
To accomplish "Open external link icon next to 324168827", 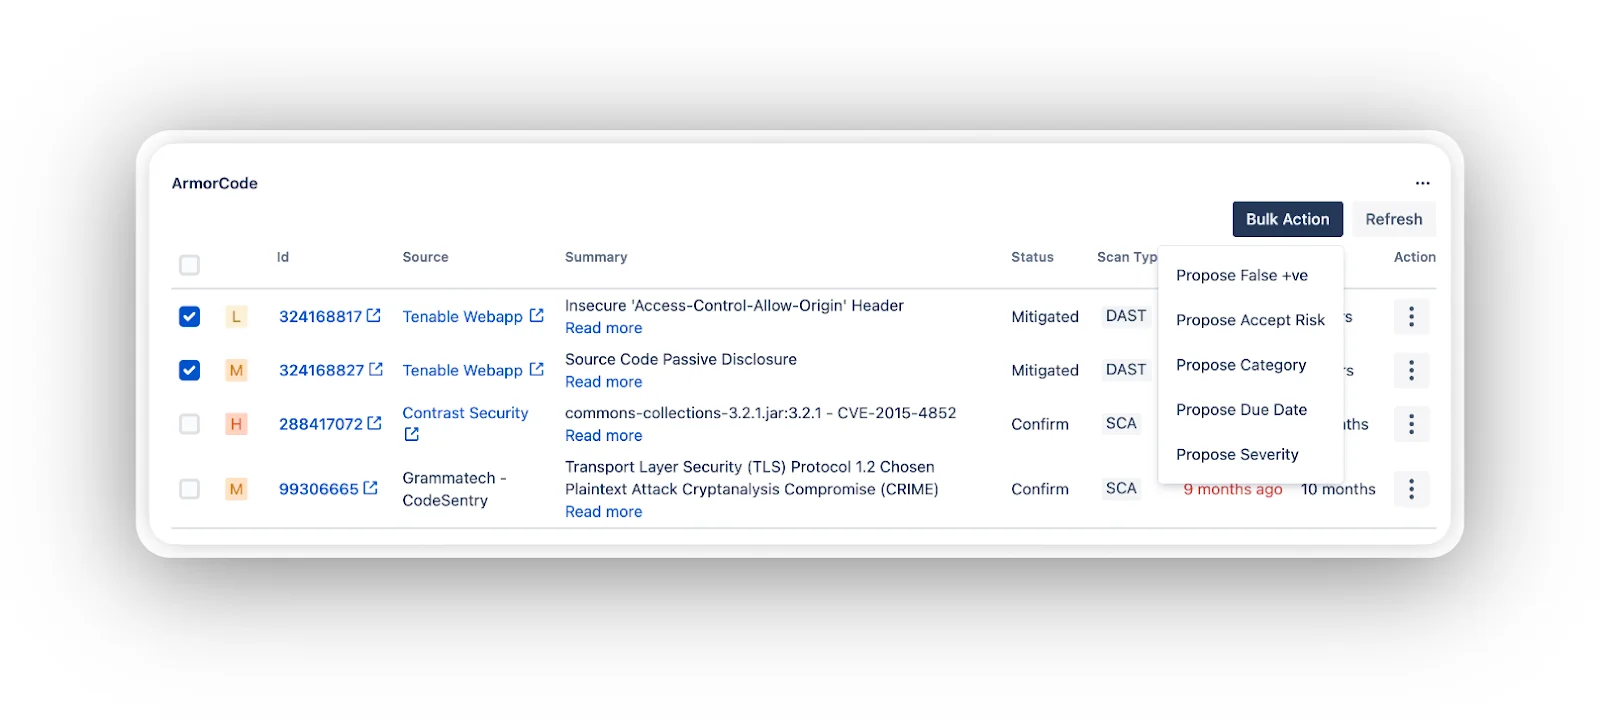I will 376,369.
